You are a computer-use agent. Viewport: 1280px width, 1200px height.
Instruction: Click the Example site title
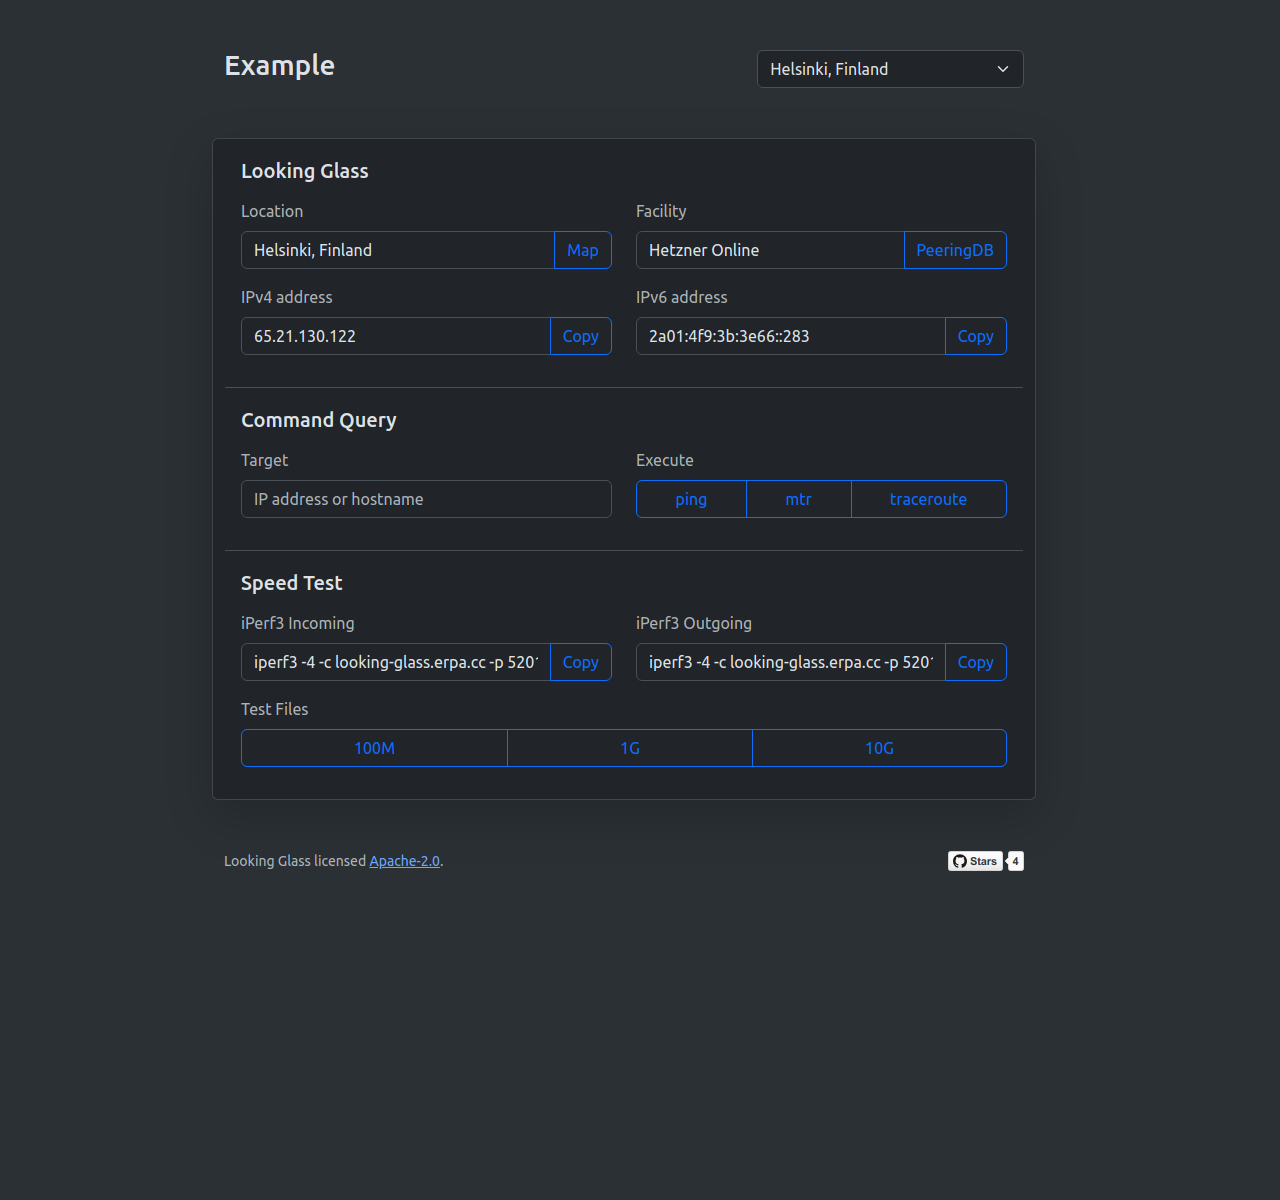(280, 66)
